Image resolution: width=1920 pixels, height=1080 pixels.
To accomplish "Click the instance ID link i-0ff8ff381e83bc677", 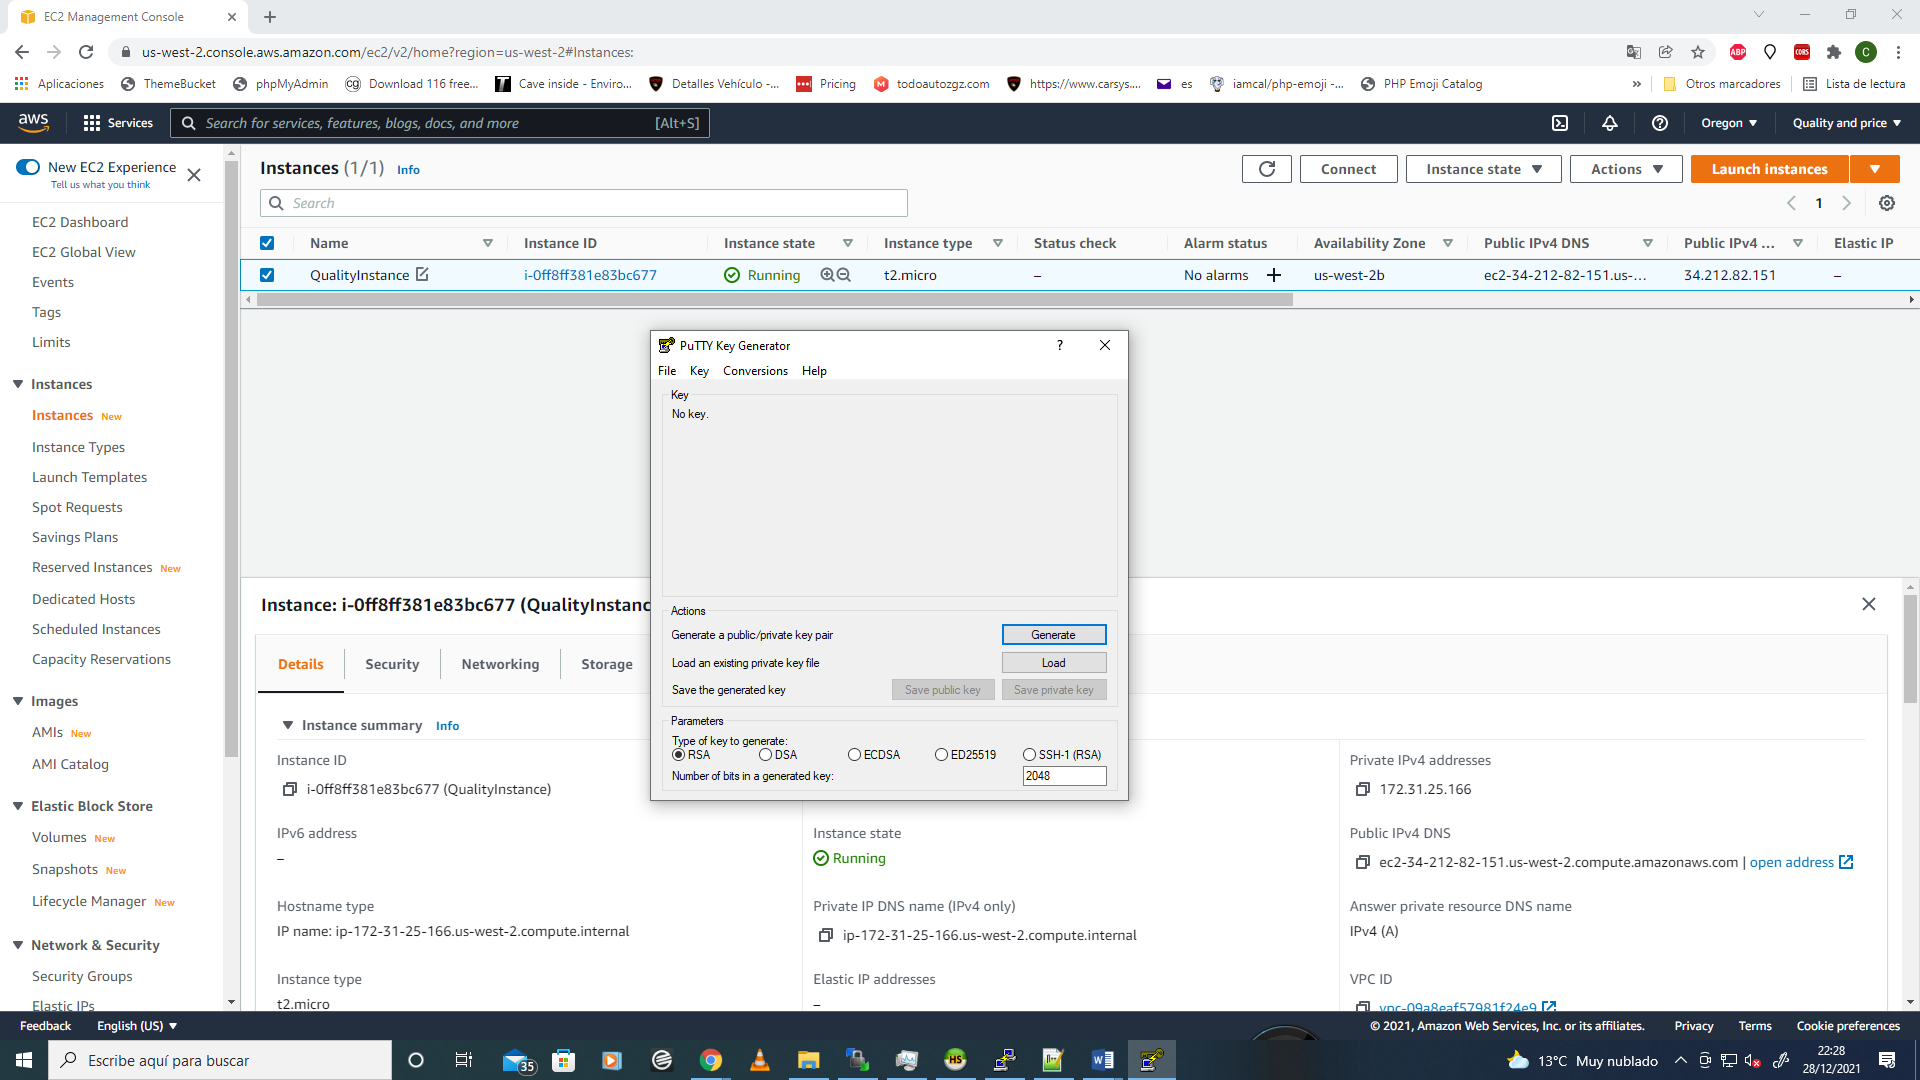I will pyautogui.click(x=590, y=275).
